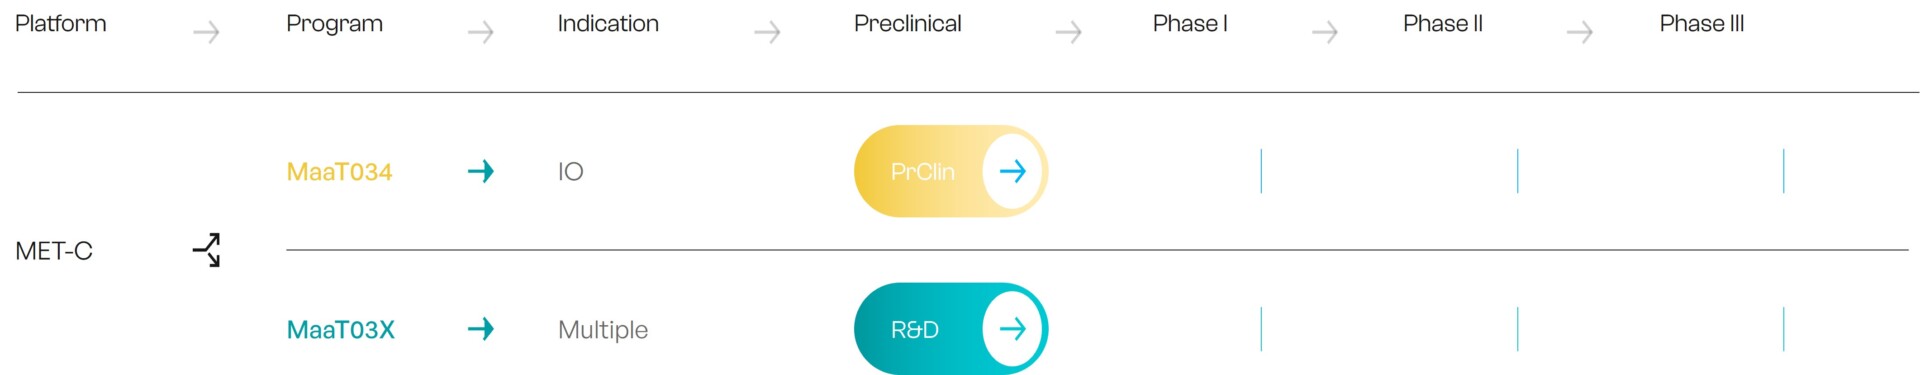
Task: Click the Multiple indication text
Action: pyautogui.click(x=603, y=330)
